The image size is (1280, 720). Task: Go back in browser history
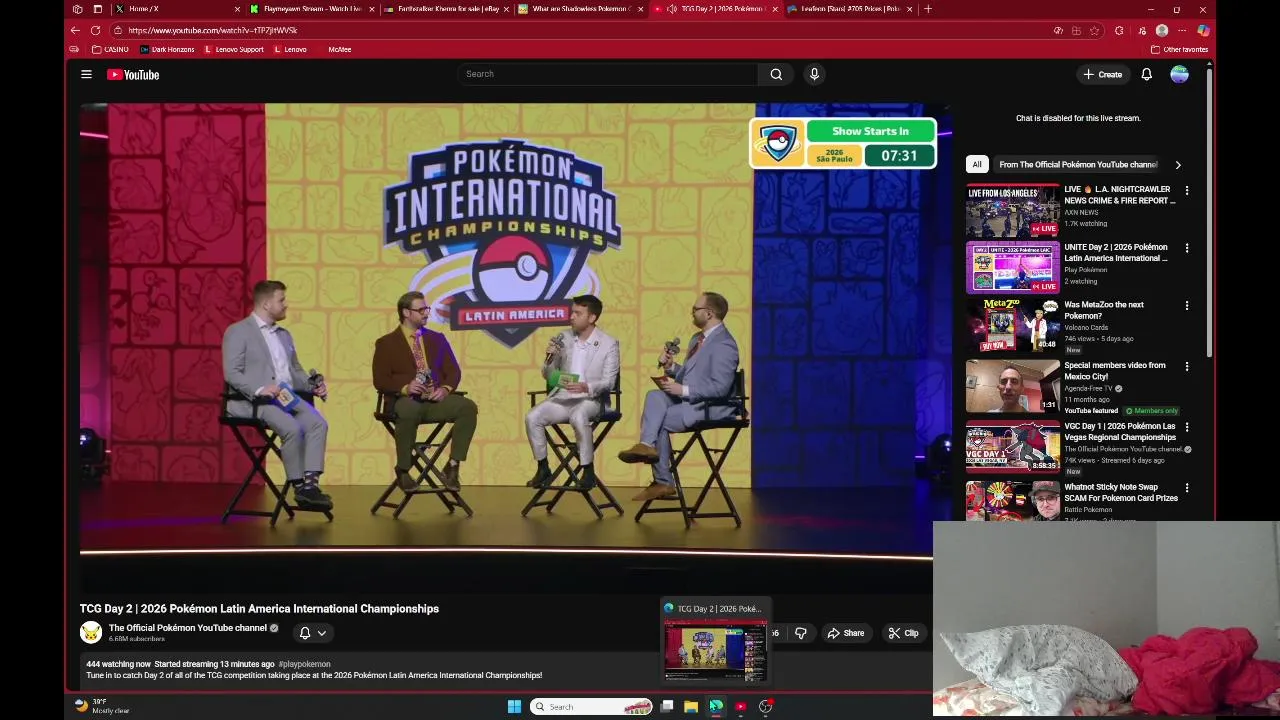coord(75,30)
